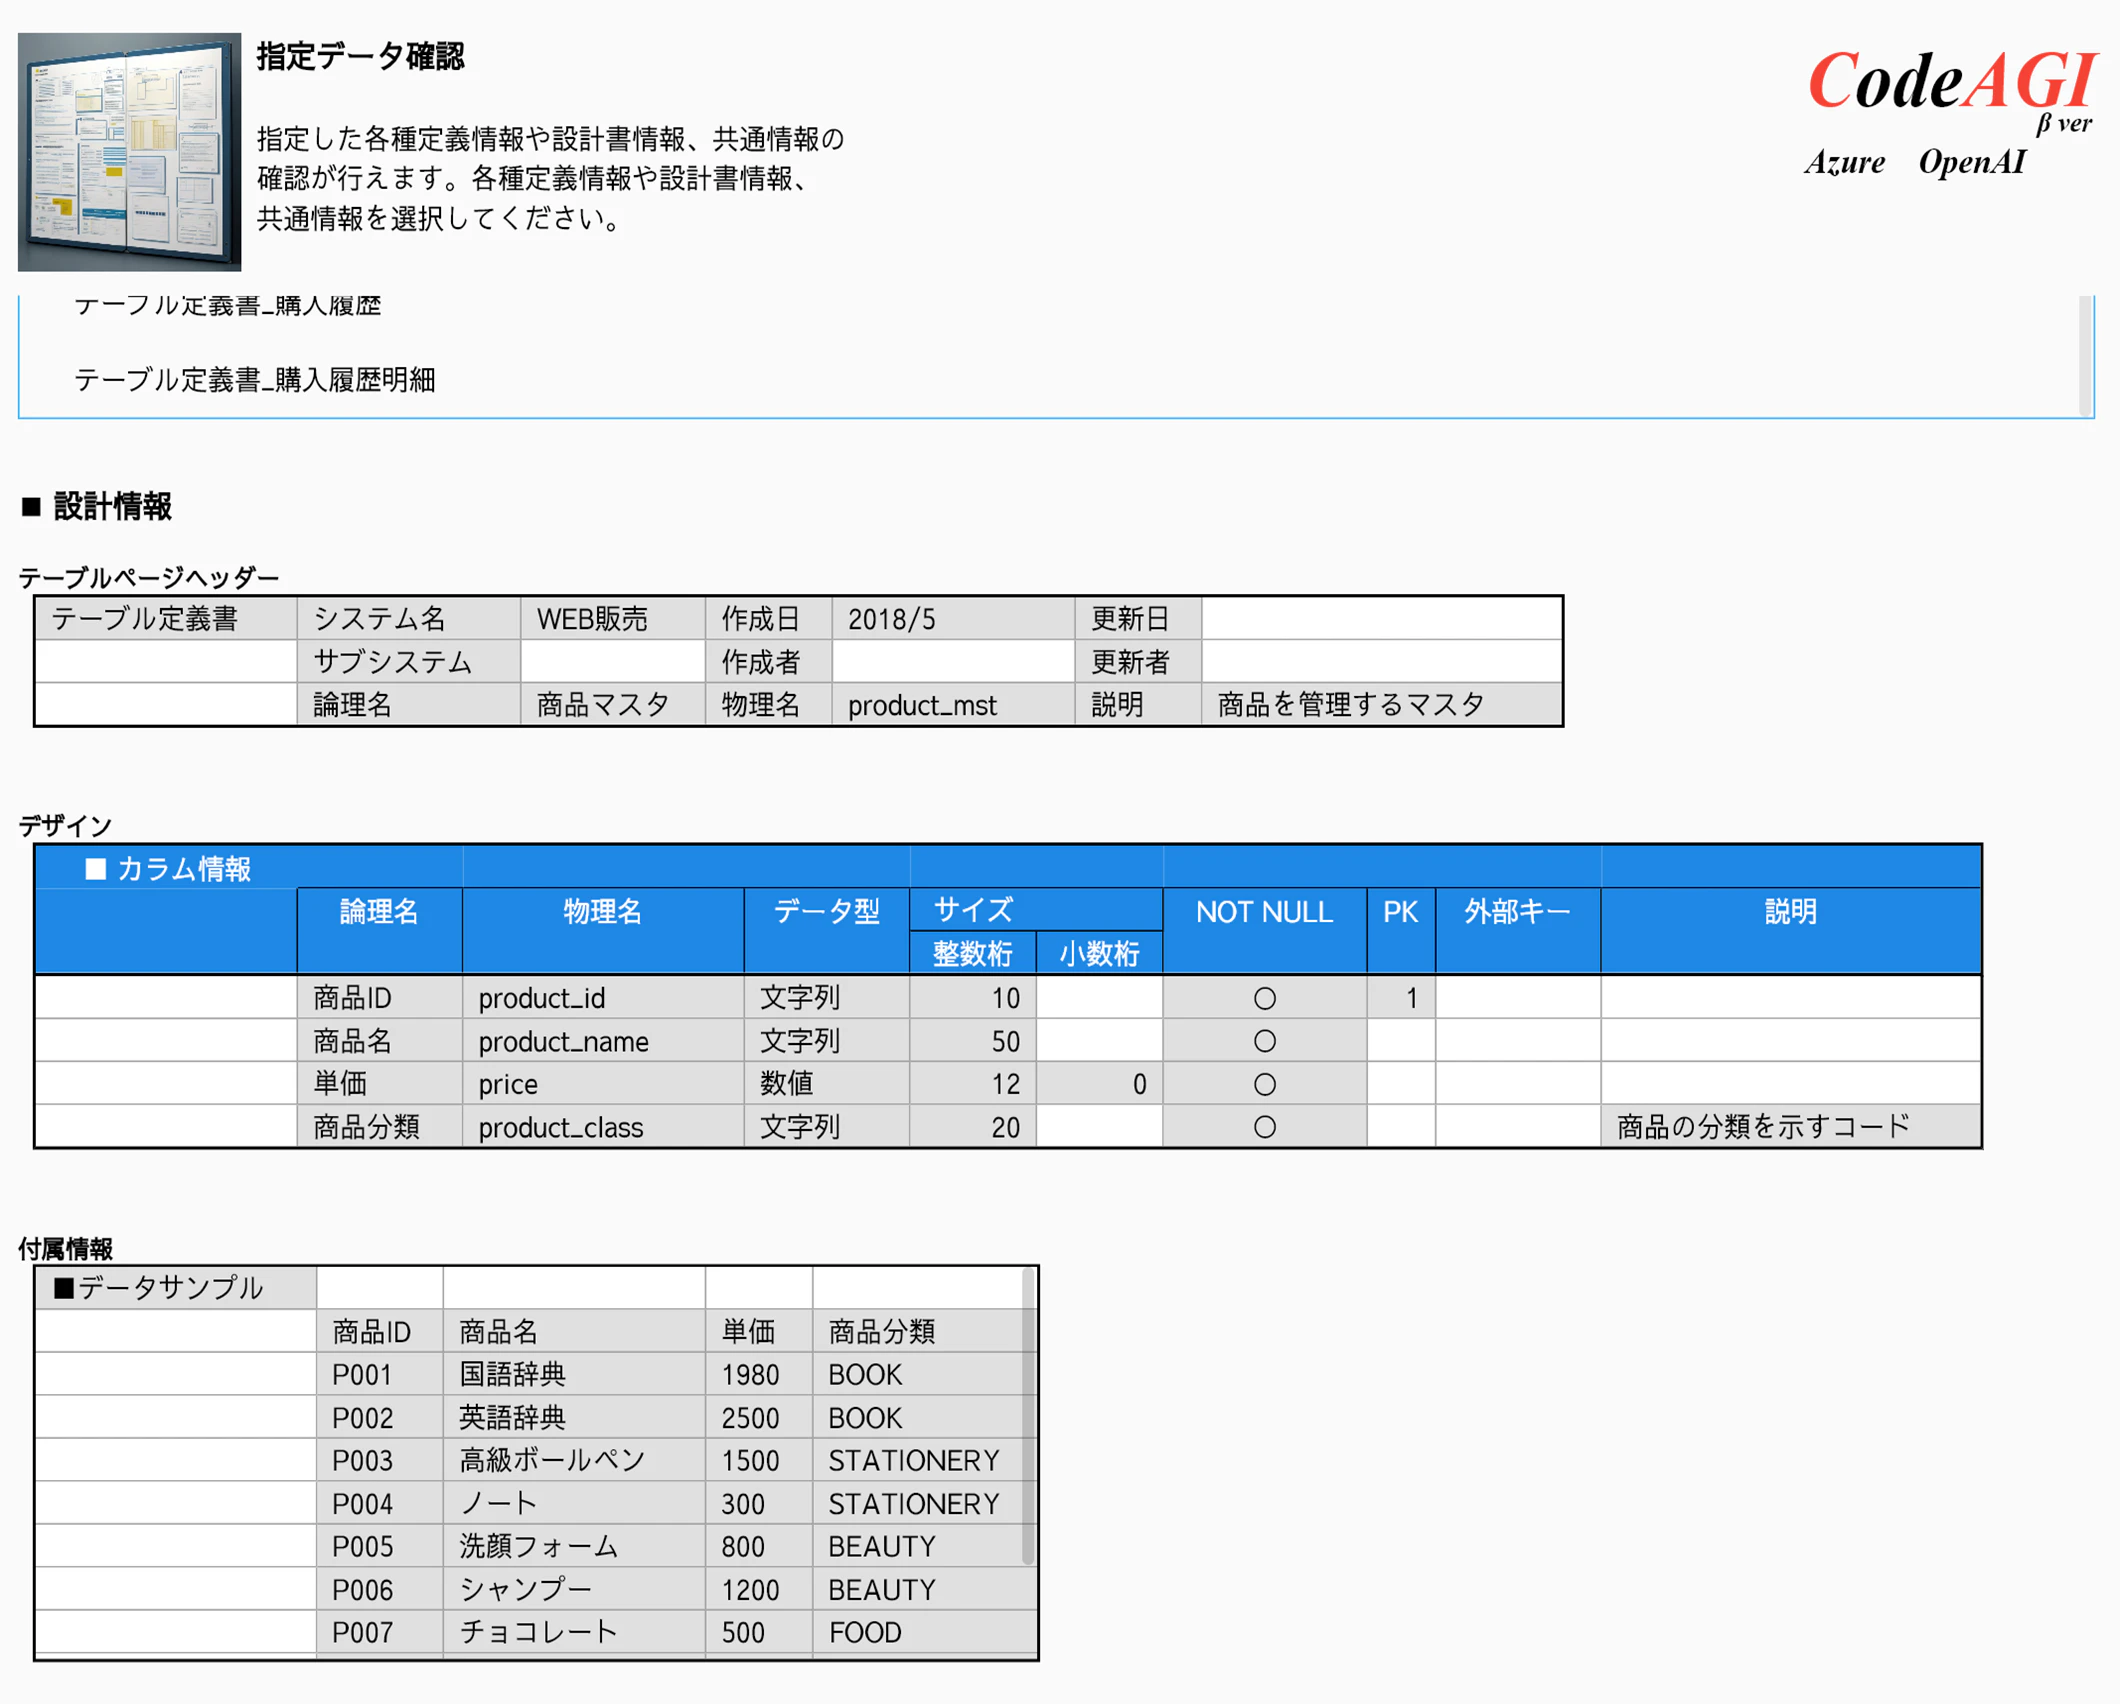Viewport: 2120px width, 1704px height.
Task: Click PK value 1 in product_id row
Action: [x=1401, y=998]
